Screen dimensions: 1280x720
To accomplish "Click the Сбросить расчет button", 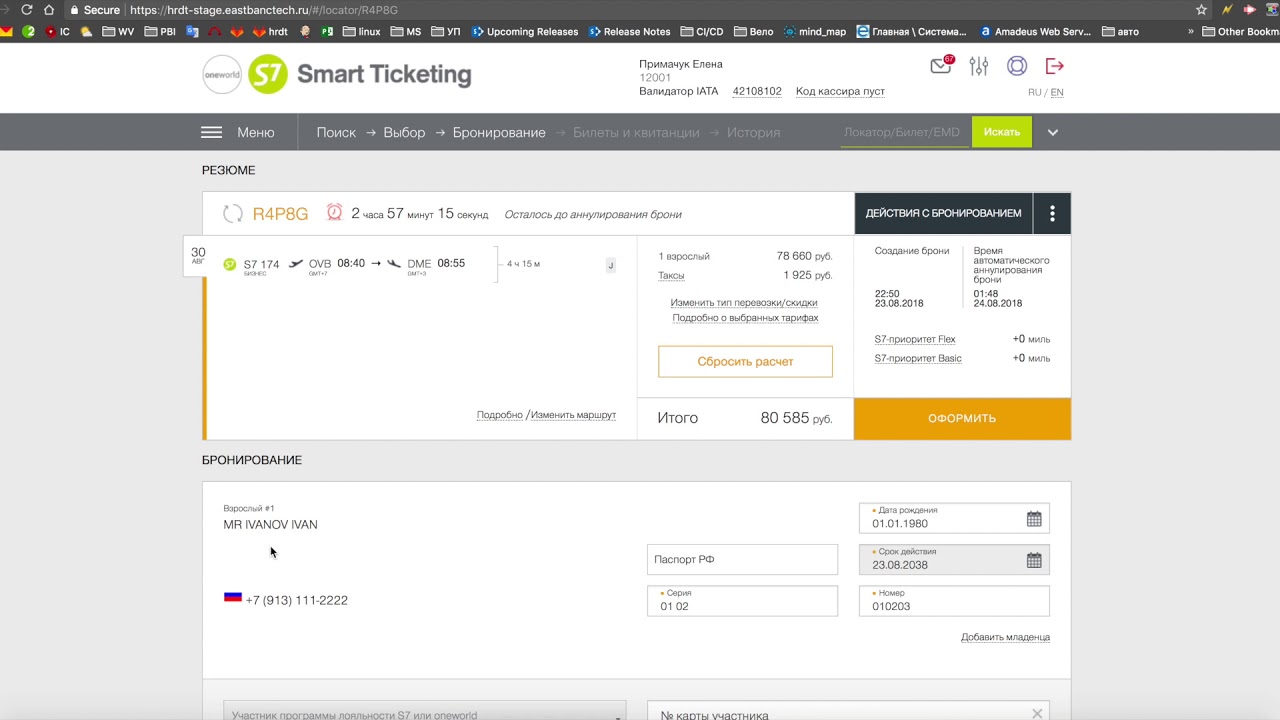I will tap(745, 362).
